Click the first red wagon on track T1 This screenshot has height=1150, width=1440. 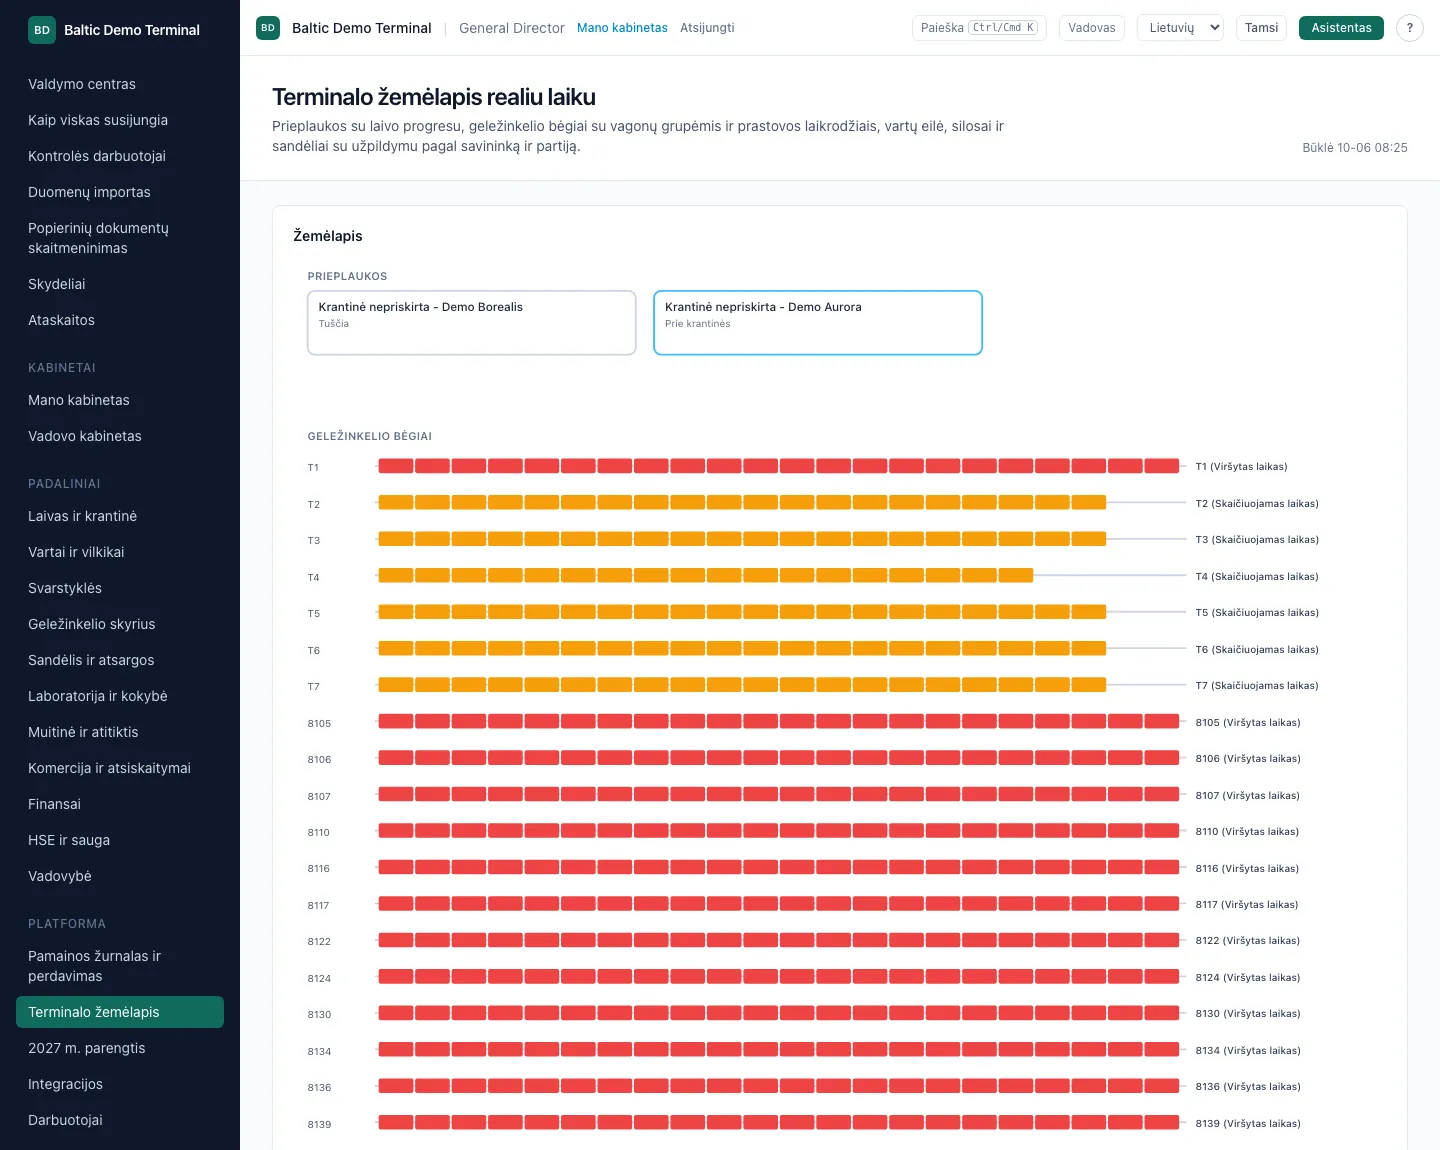396,466
